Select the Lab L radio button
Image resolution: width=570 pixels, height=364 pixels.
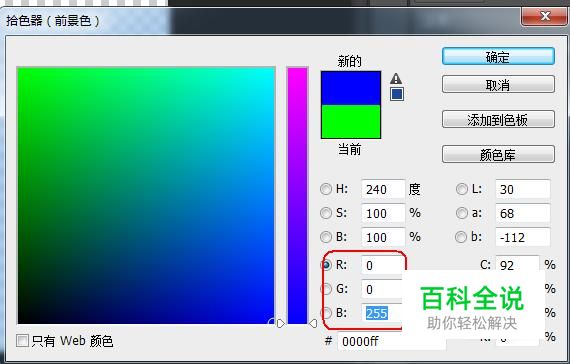[x=462, y=189]
